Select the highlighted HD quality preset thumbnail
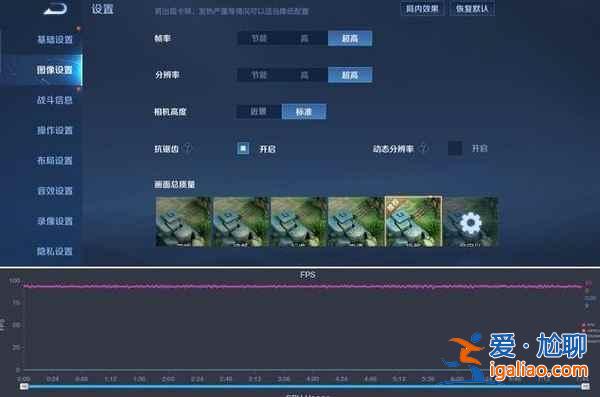This screenshot has height=397, width=600. (x=413, y=222)
